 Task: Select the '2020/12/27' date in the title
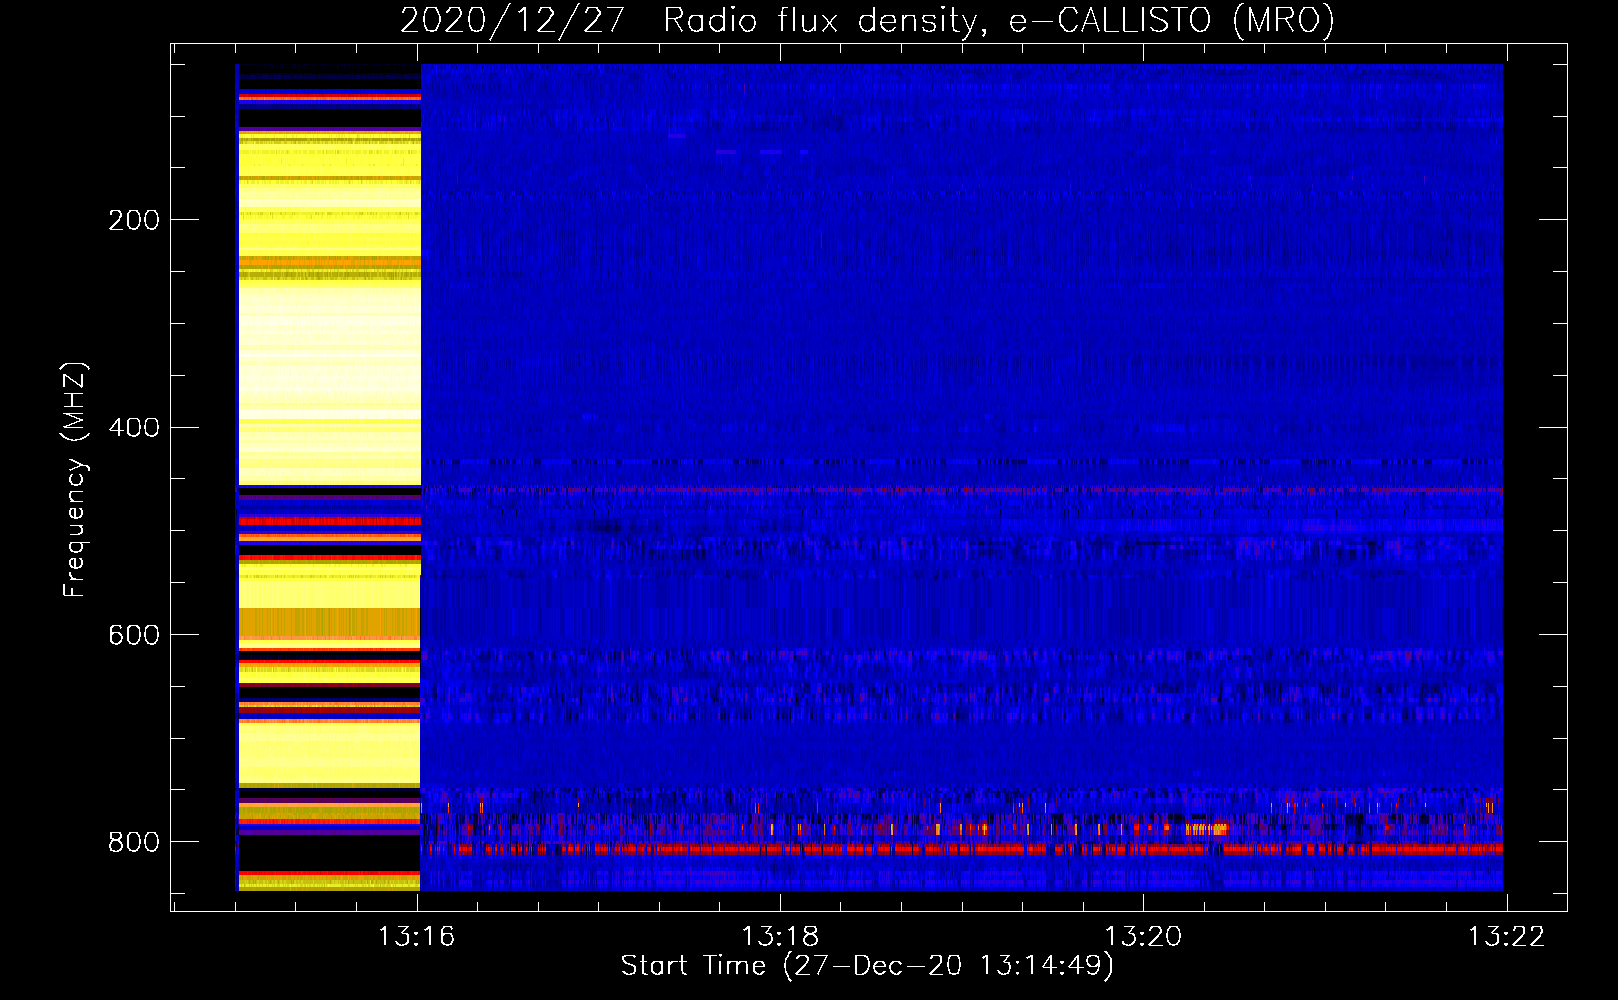512,21
